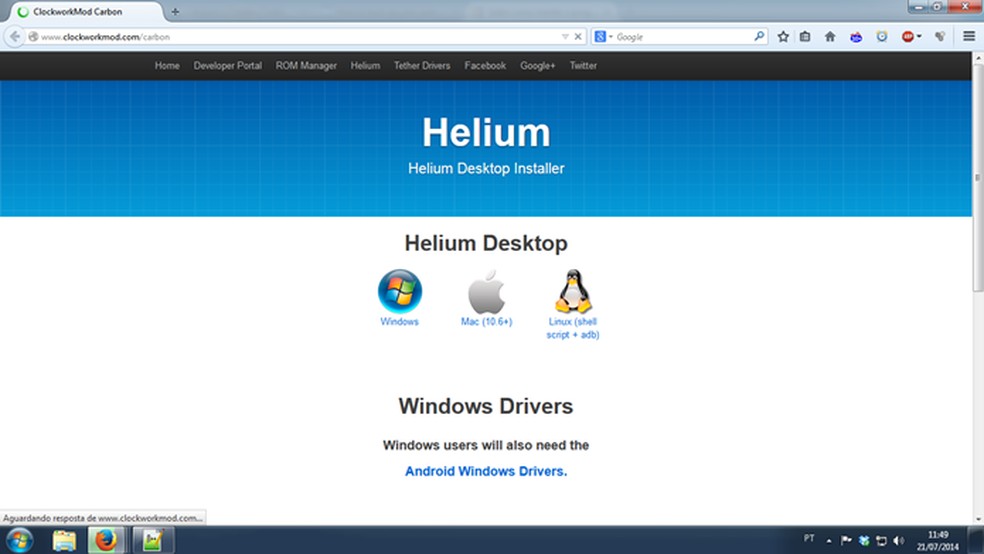The width and height of the screenshot is (984, 554).
Task: Click the PT language indicator
Action: pos(809,538)
